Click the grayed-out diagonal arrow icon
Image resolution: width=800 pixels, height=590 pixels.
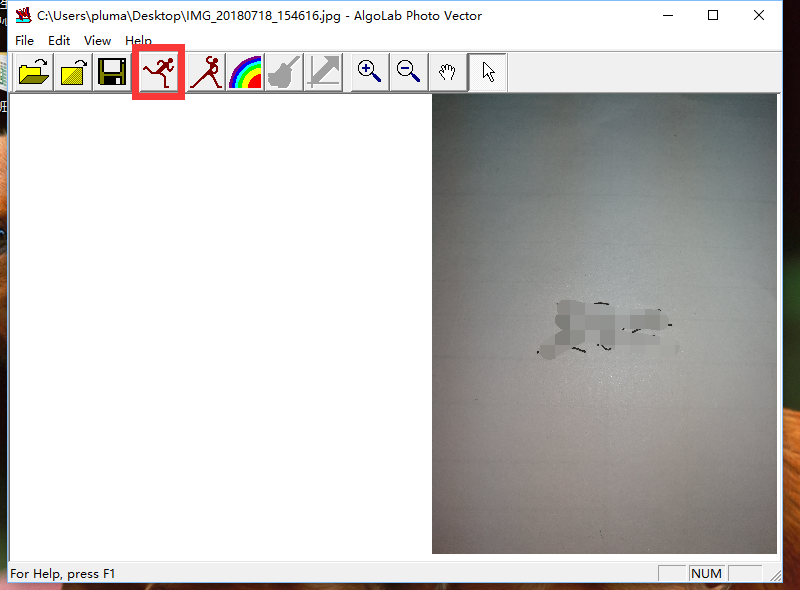pyautogui.click(x=323, y=73)
